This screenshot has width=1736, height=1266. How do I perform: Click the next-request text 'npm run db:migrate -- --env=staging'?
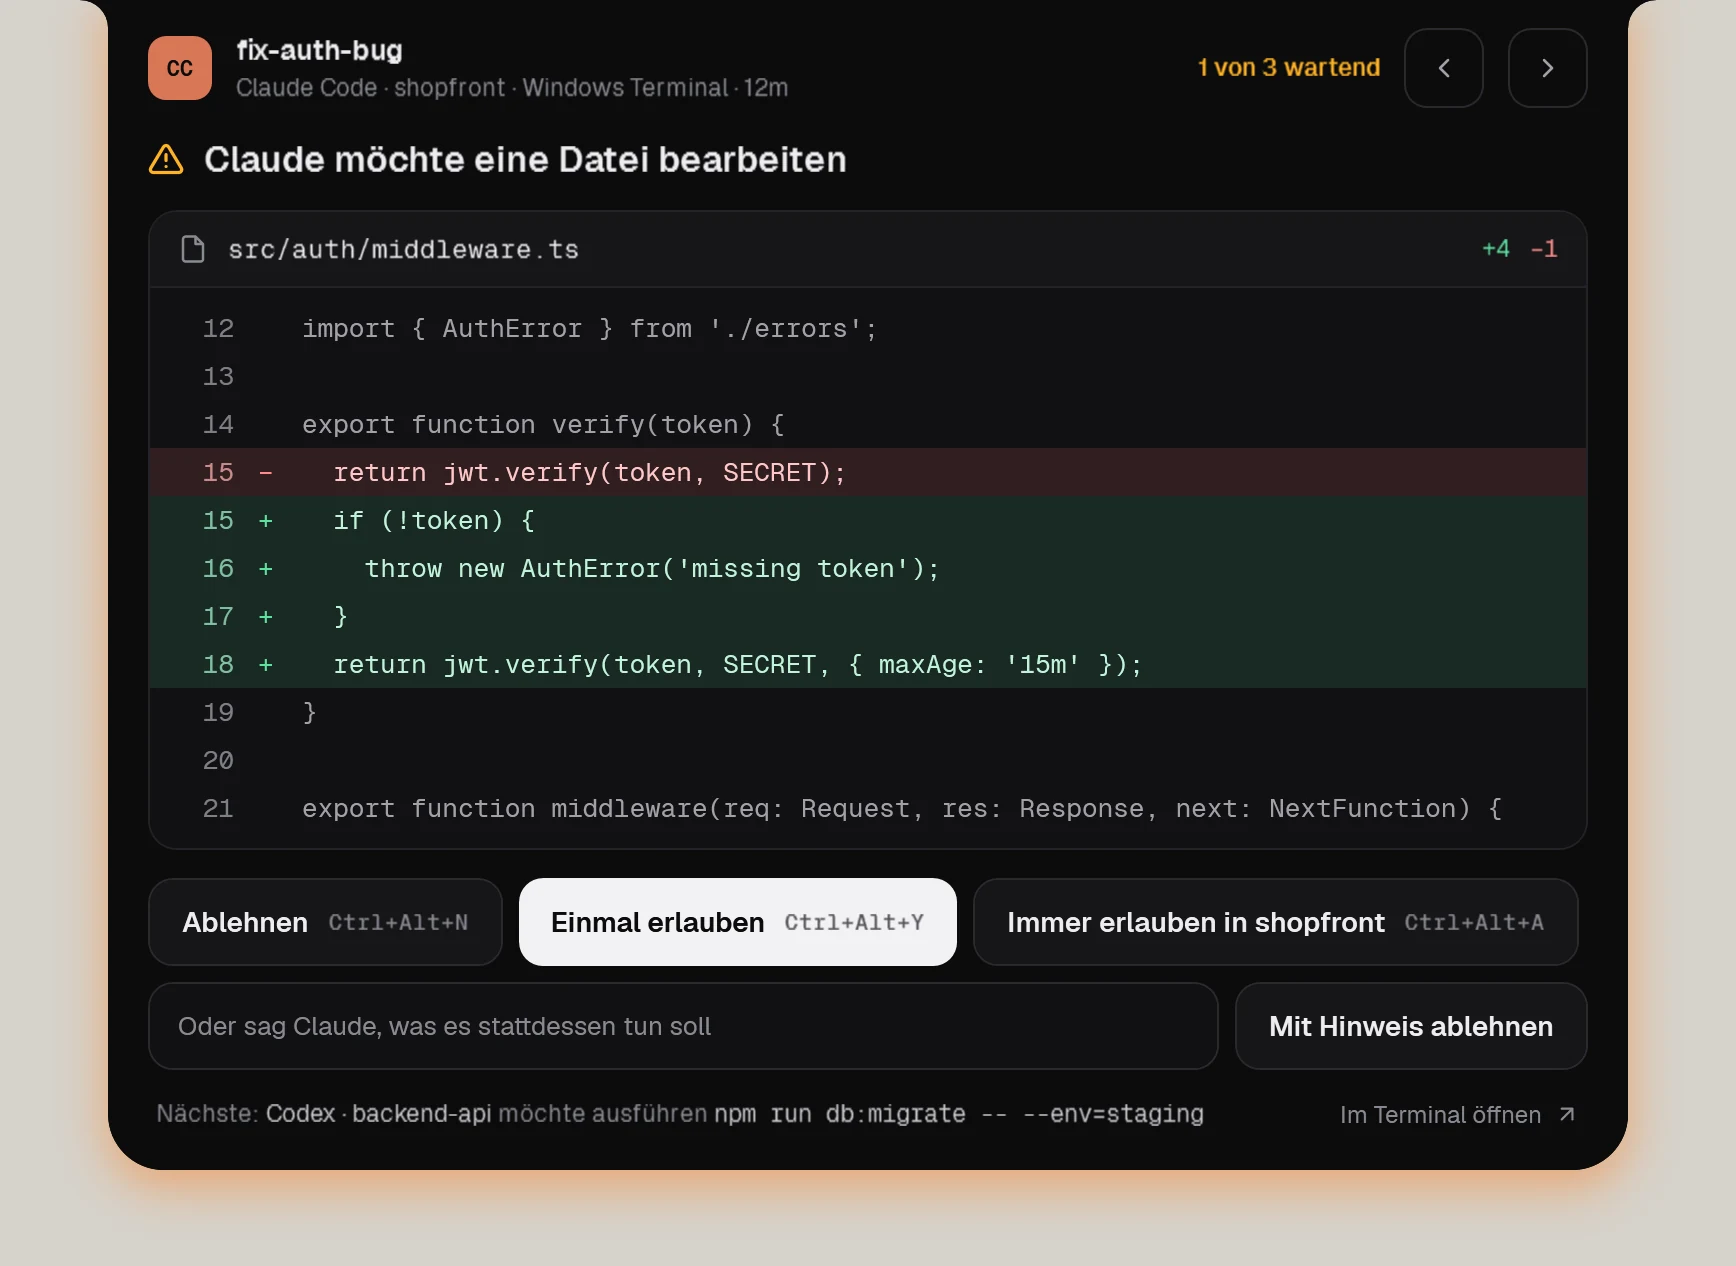point(958,1113)
